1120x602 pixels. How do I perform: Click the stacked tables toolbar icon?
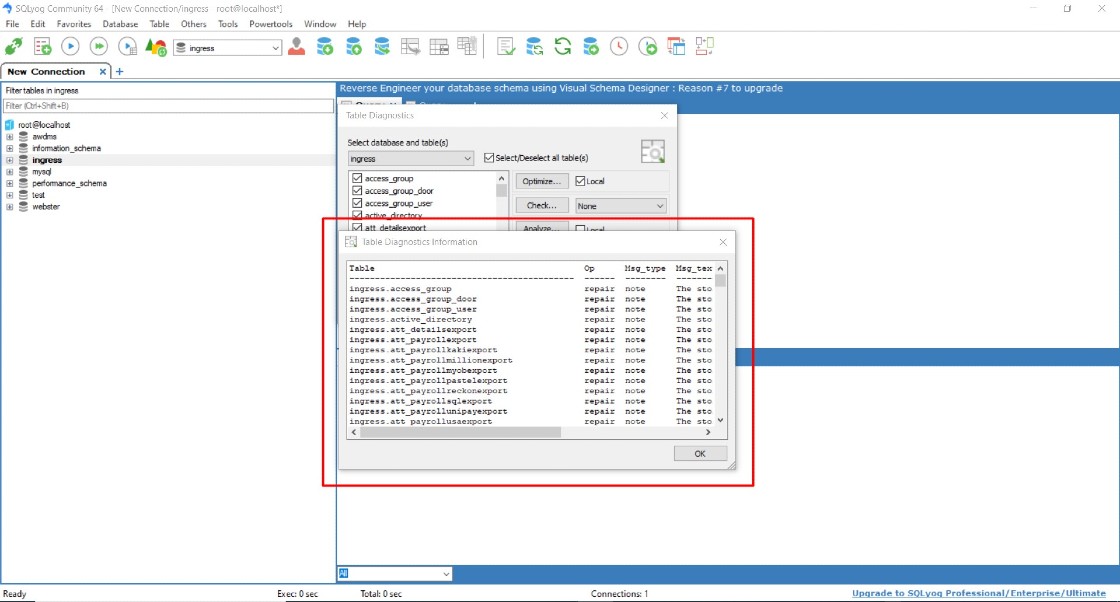467,47
